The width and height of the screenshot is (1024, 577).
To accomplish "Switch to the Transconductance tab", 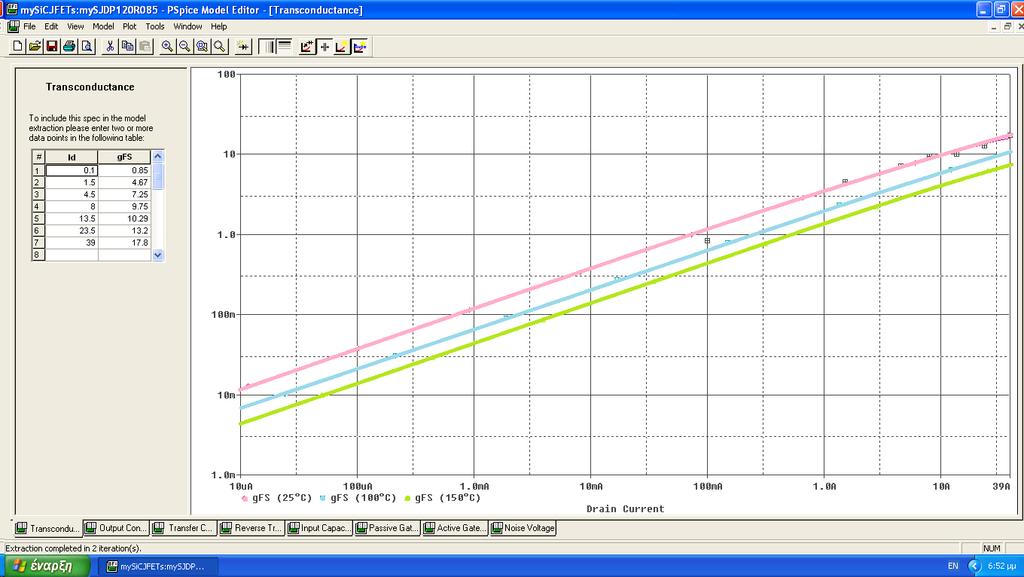I will coord(48,528).
